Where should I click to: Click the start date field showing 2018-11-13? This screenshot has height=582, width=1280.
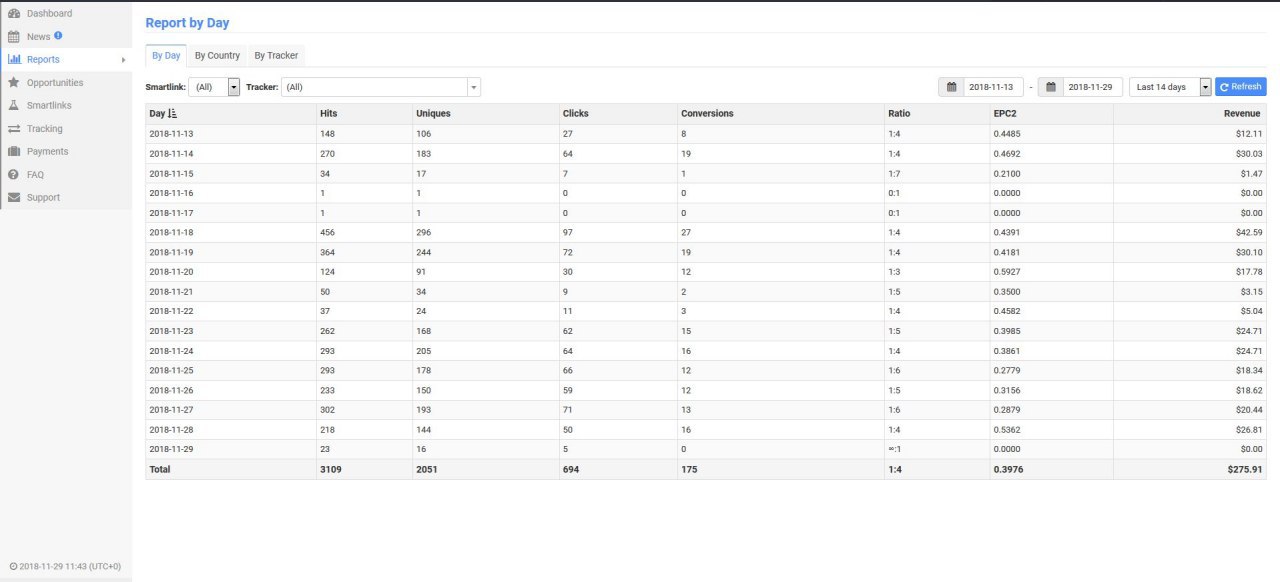point(993,87)
